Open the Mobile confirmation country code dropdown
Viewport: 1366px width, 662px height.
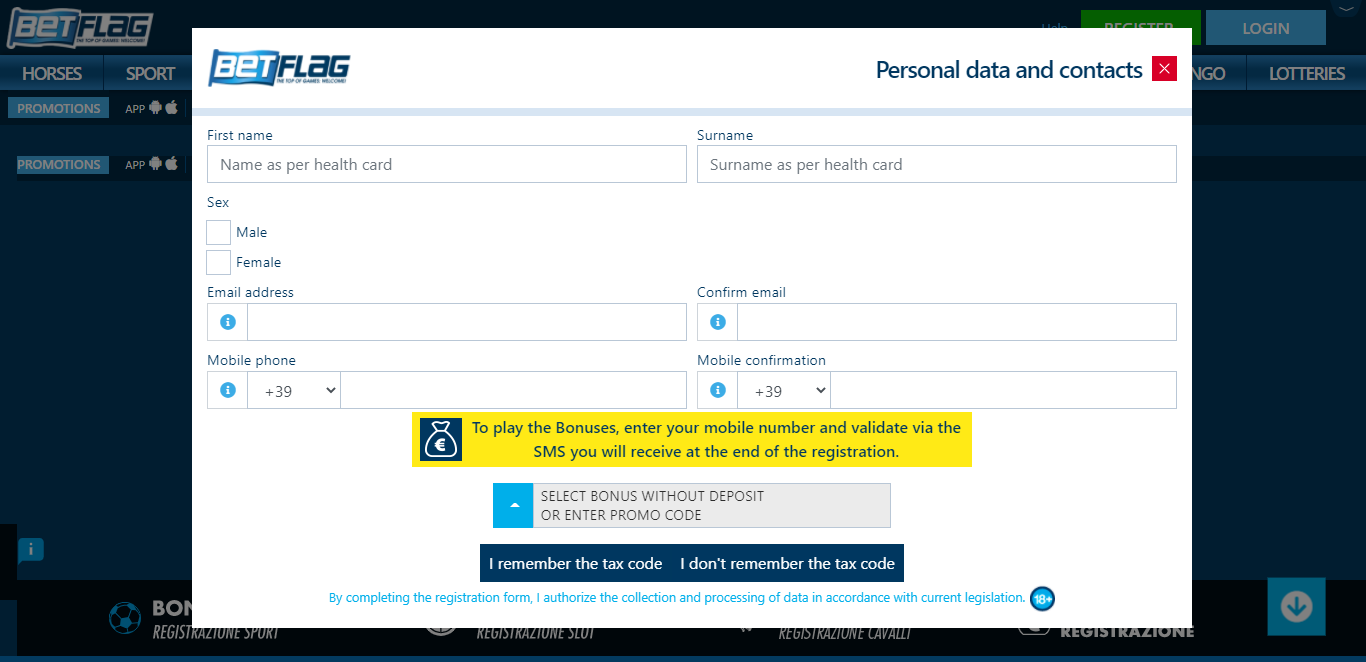click(x=784, y=391)
